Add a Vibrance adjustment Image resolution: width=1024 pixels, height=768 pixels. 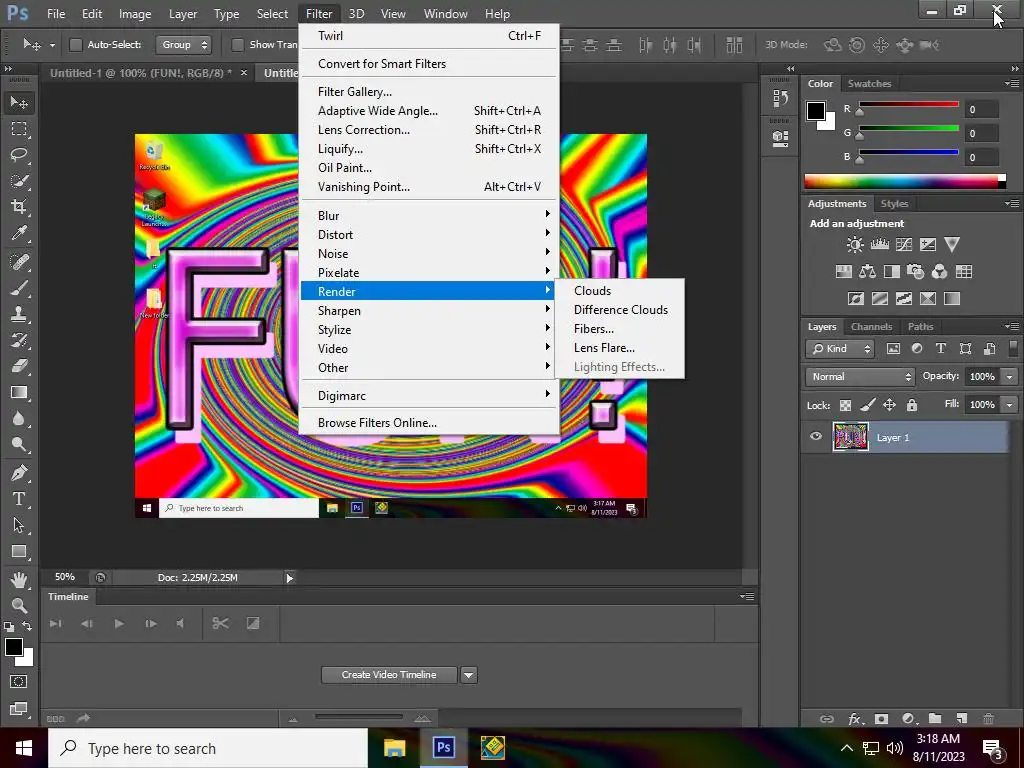pos(952,245)
